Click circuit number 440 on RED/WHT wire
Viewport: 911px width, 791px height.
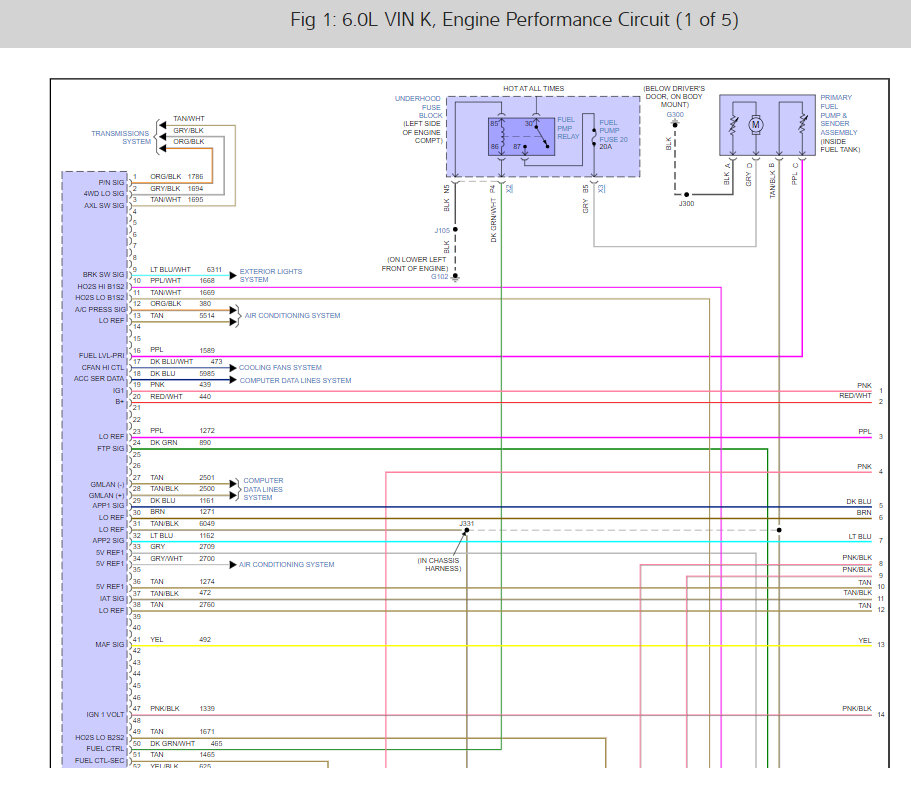(x=205, y=396)
